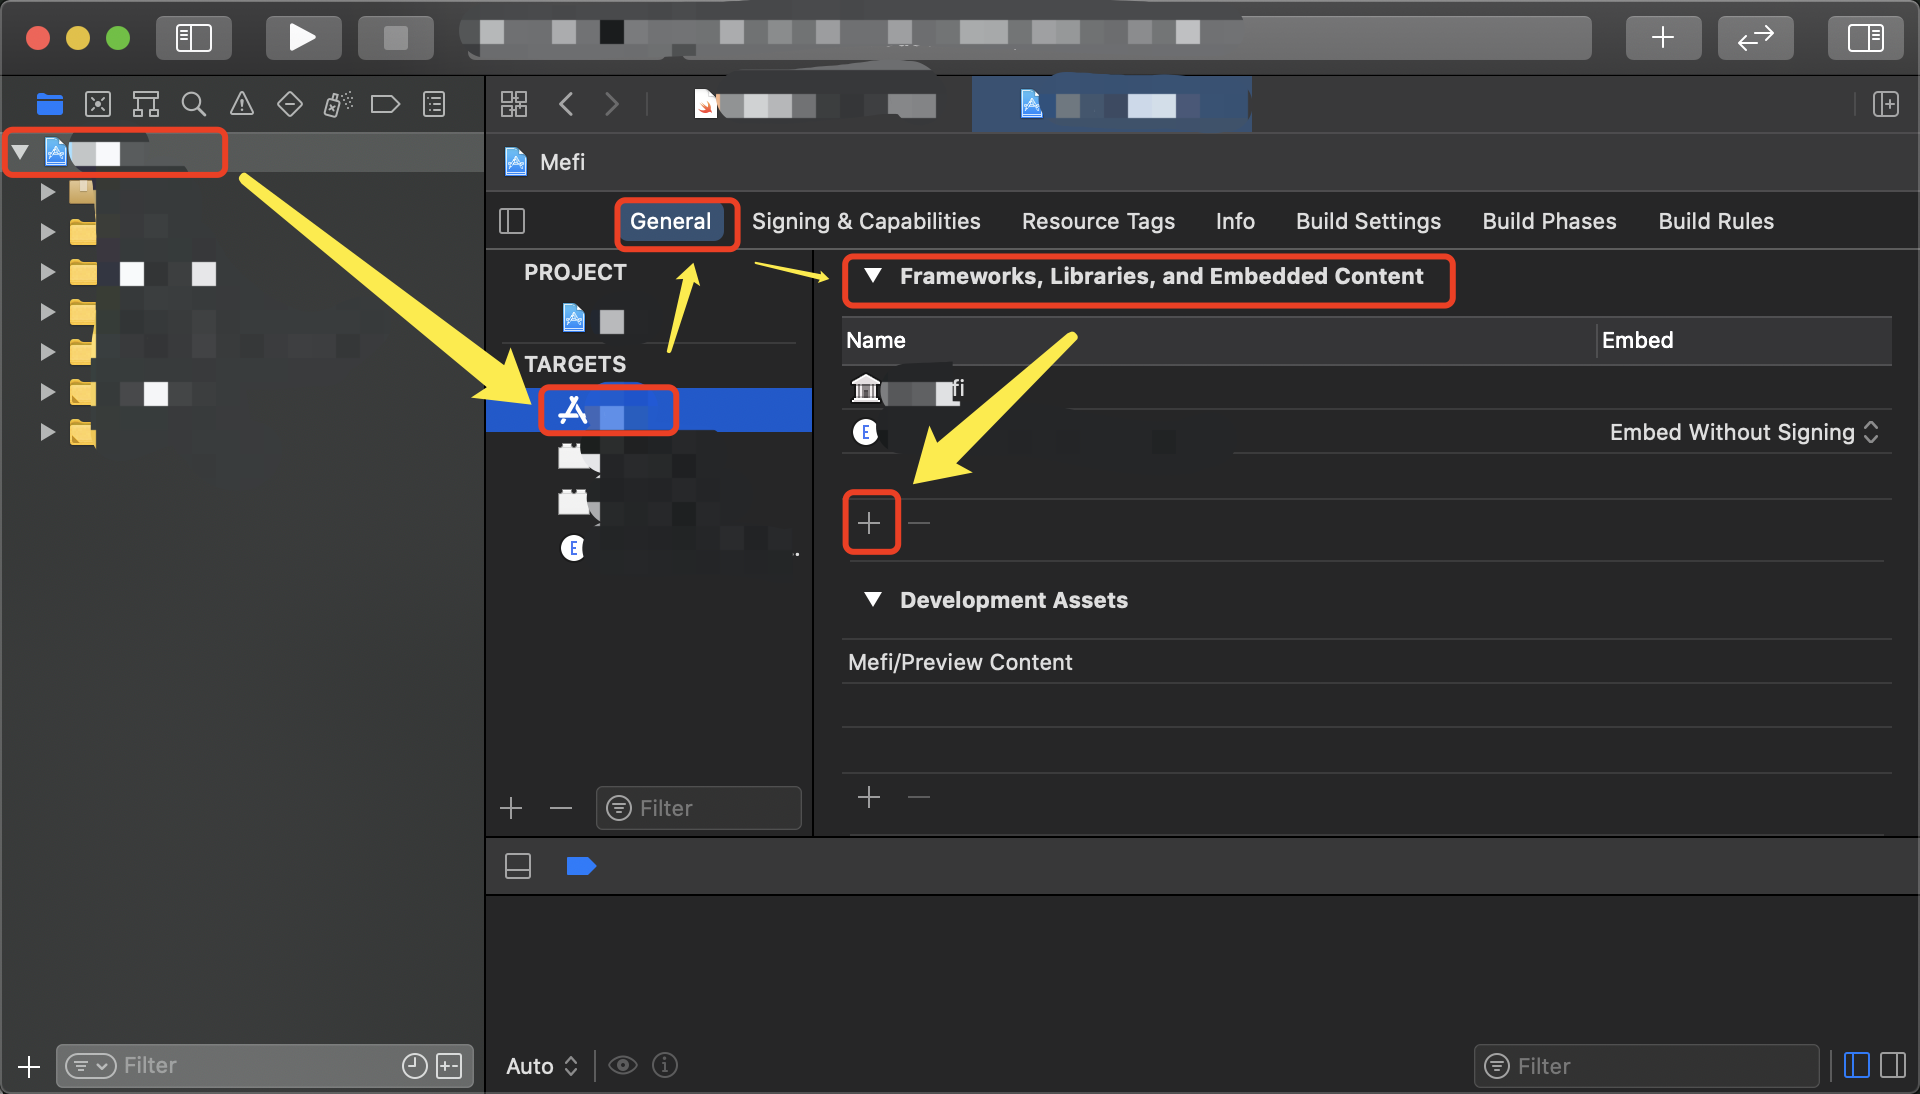1920x1094 pixels.
Task: Toggle breakpoints activation tag
Action: coord(581,866)
